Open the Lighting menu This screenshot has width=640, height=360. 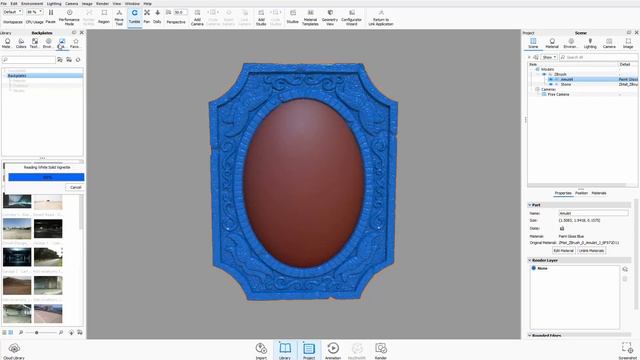[54, 3]
